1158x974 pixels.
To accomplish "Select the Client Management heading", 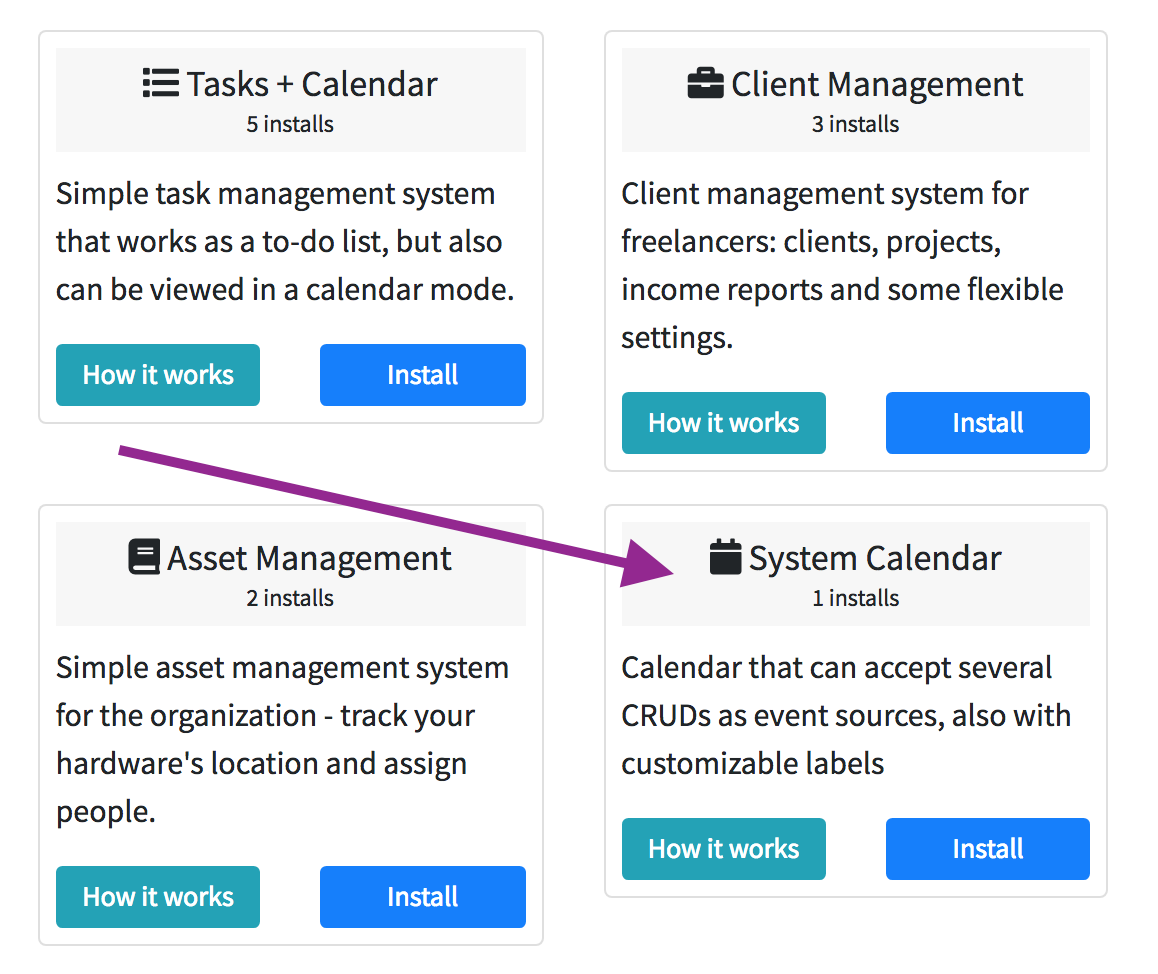I will pos(876,84).
